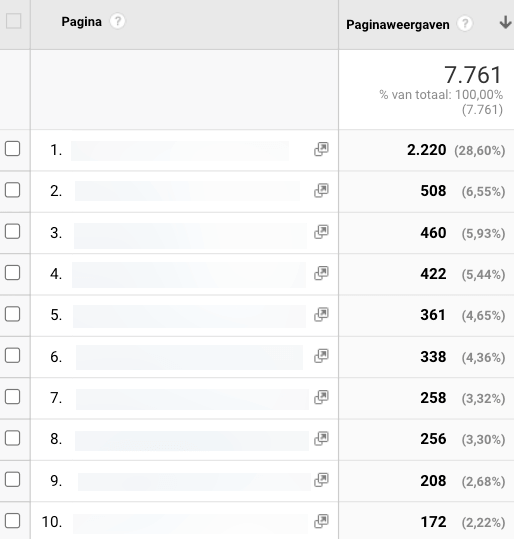Select row 9 checkbox
This screenshot has width=517, height=539.
12,480
